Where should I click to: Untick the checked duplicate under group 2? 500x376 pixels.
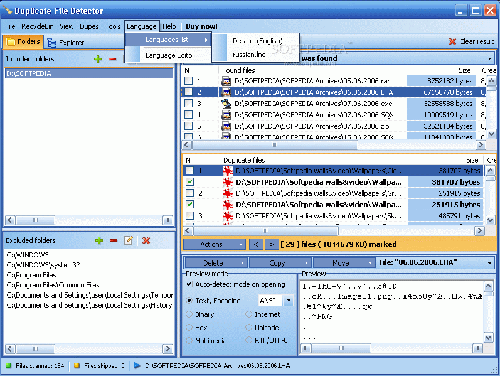pyautogui.click(x=190, y=204)
